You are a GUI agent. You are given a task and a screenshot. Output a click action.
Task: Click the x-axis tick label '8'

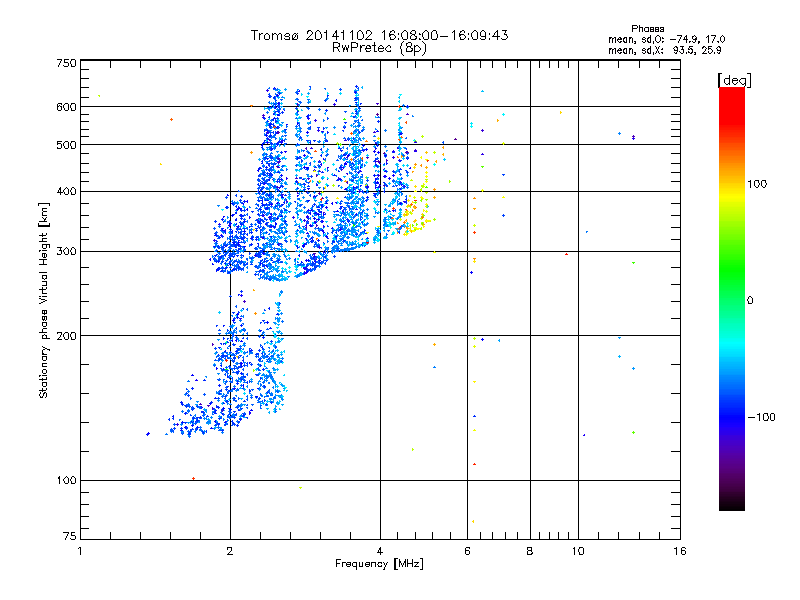coord(530,551)
